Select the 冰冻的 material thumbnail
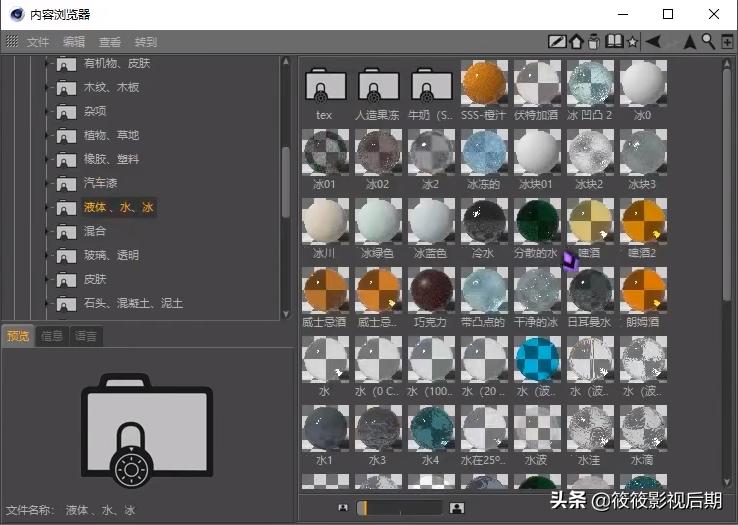 (x=484, y=152)
